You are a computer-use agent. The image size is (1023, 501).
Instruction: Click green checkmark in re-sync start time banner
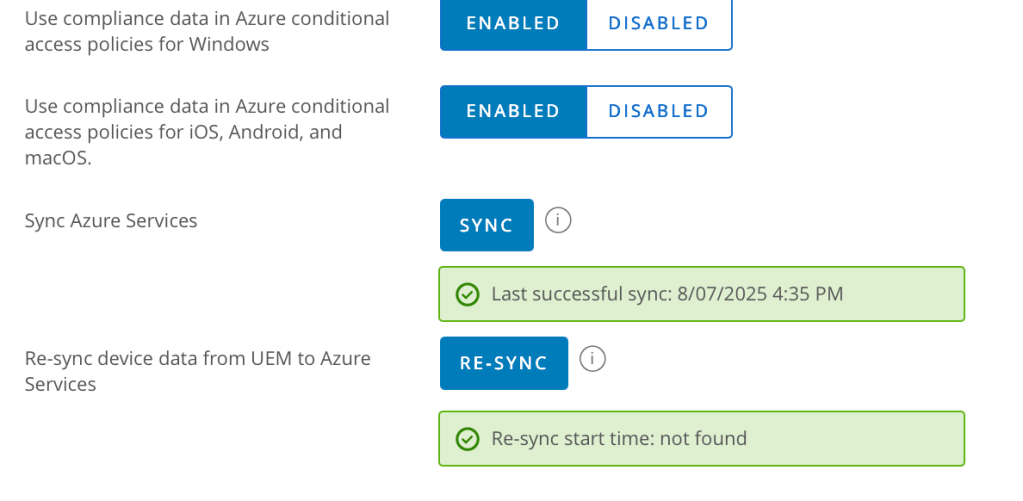coord(467,438)
